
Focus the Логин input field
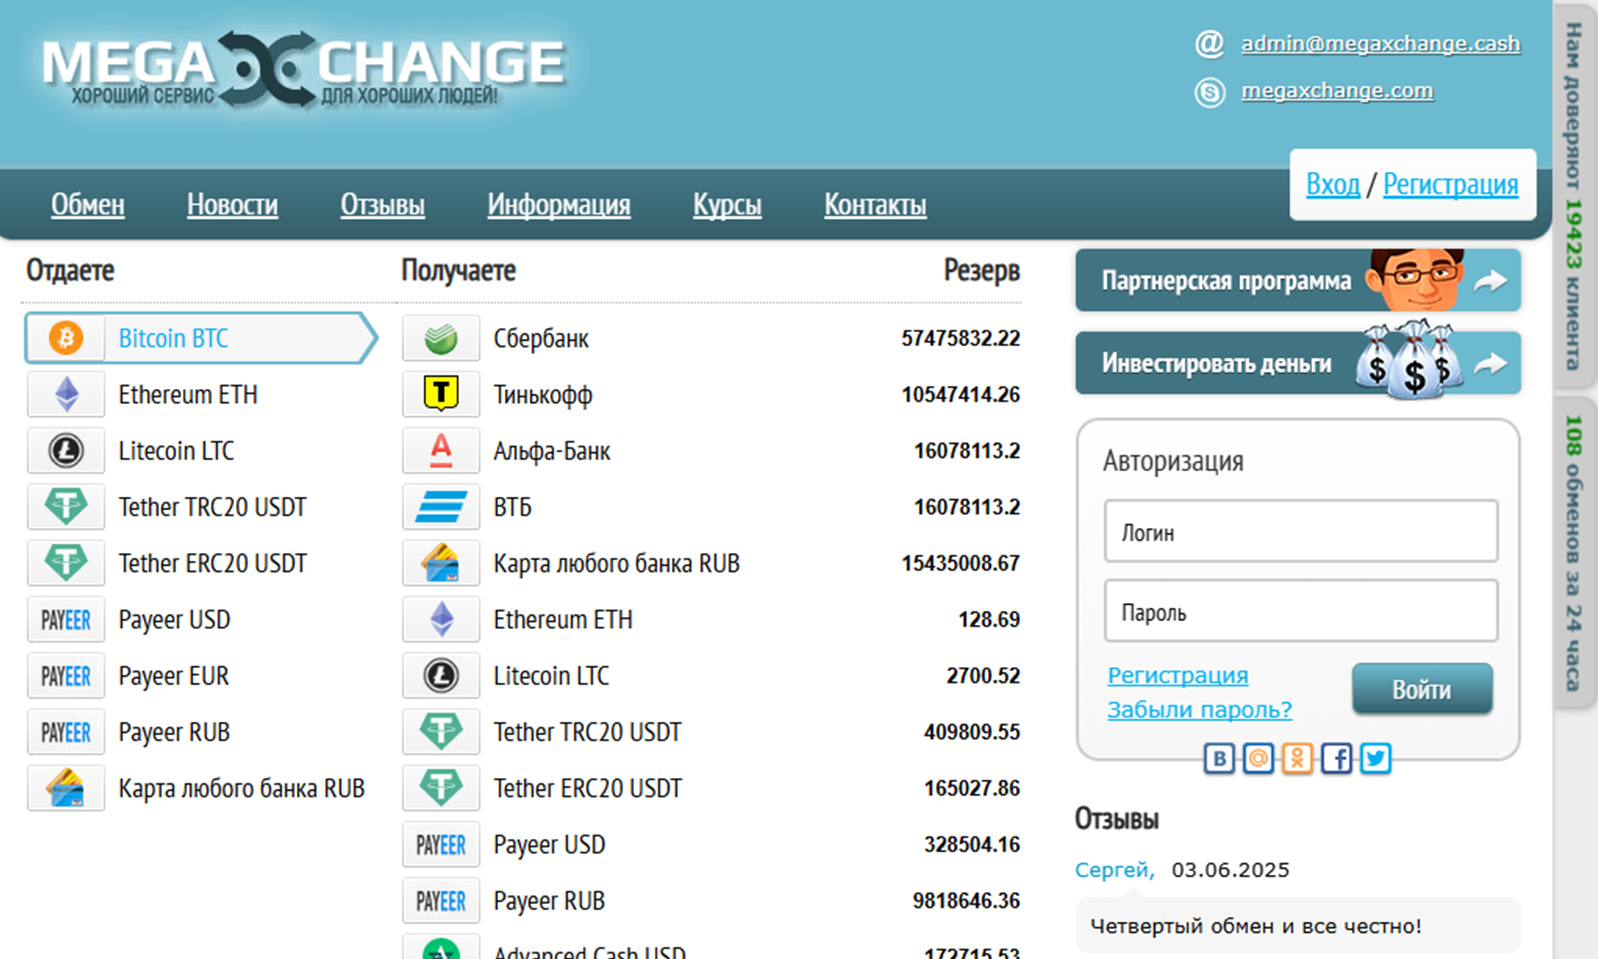pos(1301,531)
